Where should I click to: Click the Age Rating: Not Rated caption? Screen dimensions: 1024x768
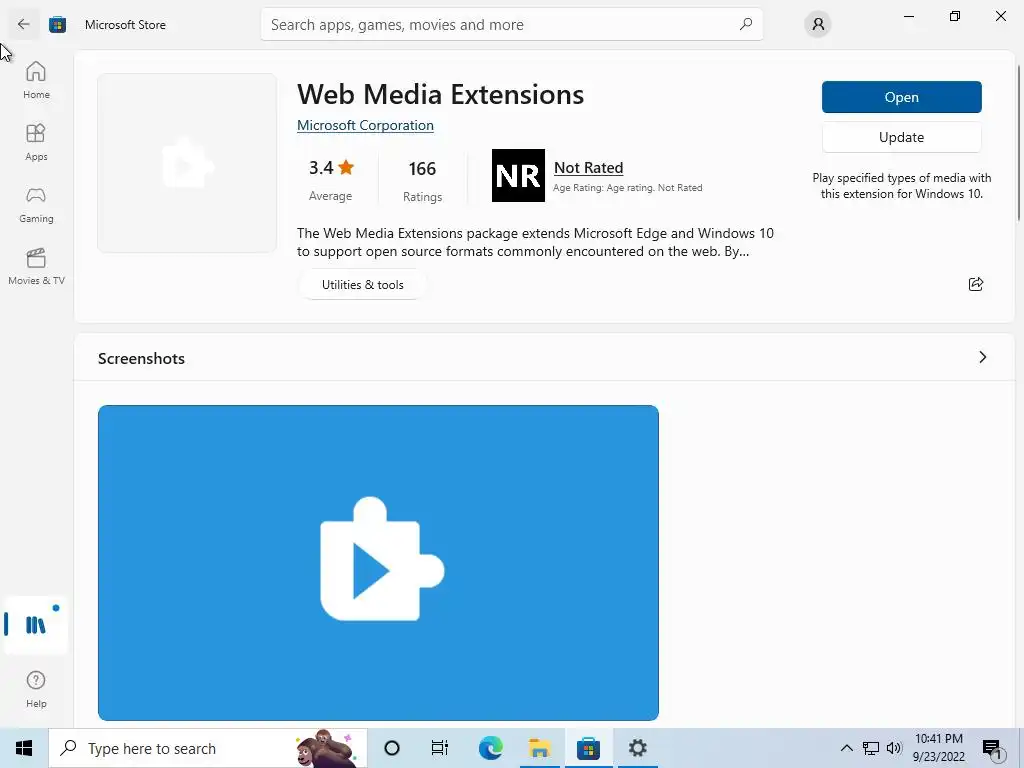pos(628,188)
